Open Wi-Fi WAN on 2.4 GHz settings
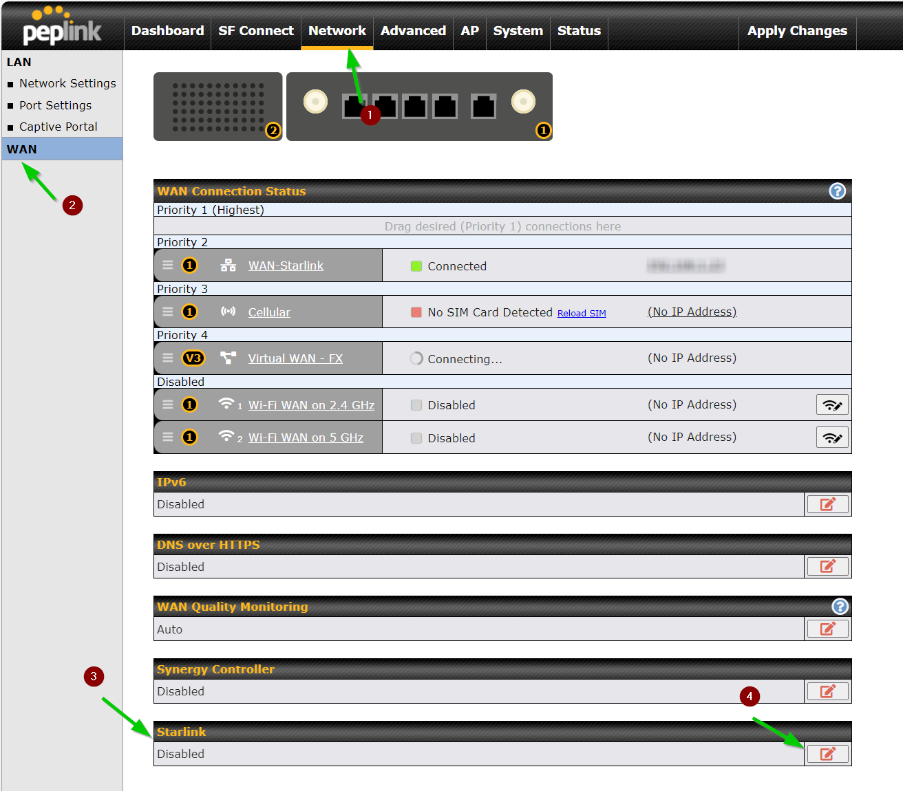The height and width of the screenshot is (791, 903). 311,405
